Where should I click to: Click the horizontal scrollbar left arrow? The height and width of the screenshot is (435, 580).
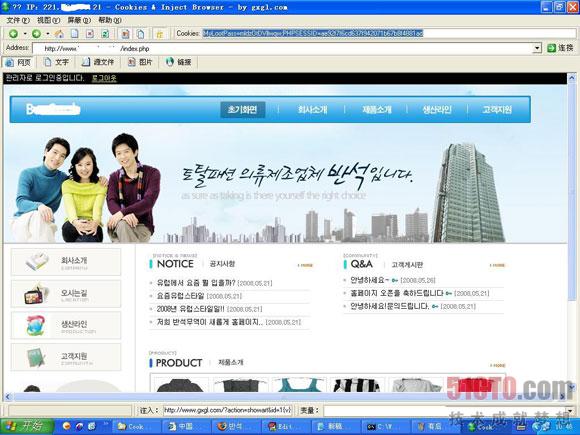click(x=8, y=397)
